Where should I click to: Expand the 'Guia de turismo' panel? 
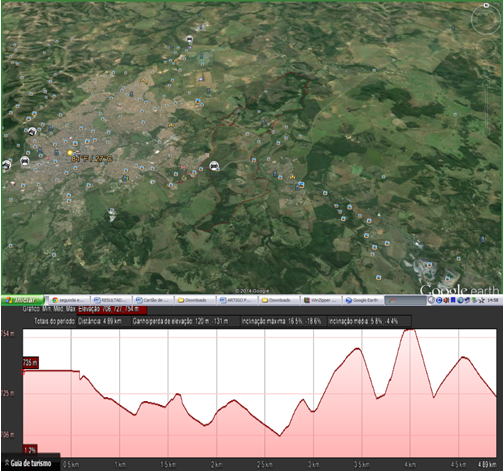point(31,463)
